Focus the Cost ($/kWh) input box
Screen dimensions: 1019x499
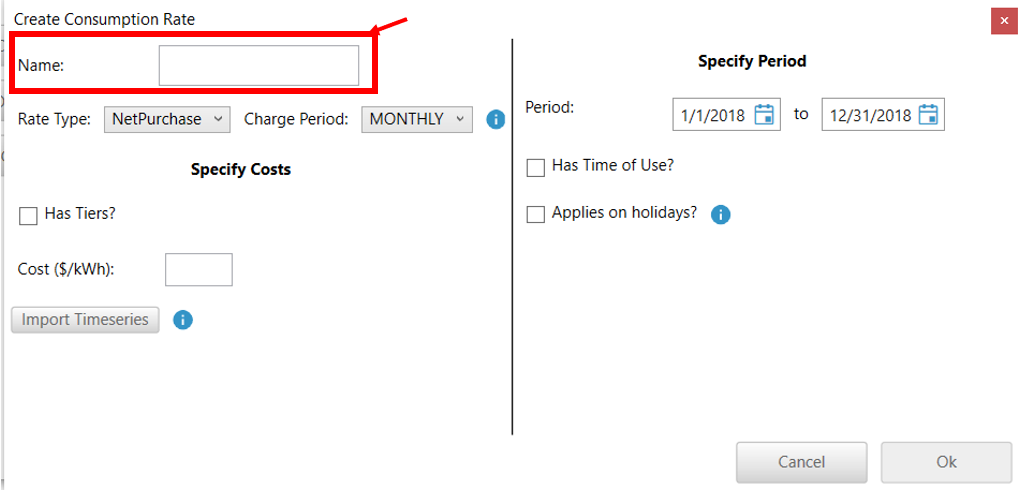pos(198,269)
